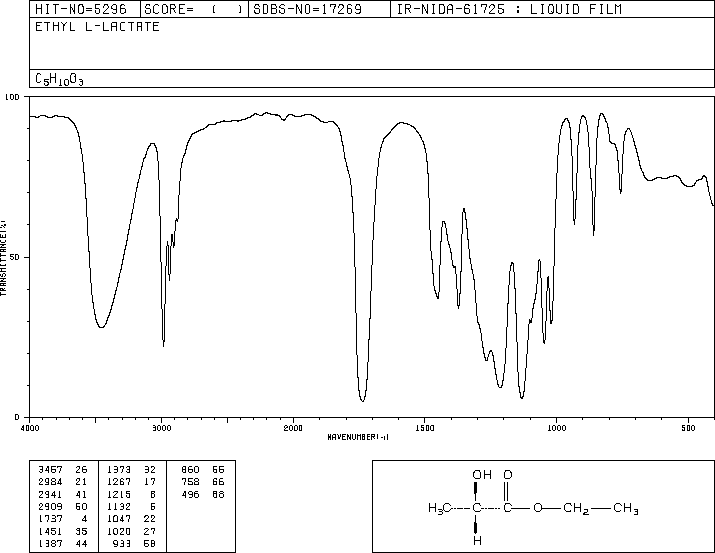Click the WAVENUMBER axis title
The image size is (715, 553).
click(x=358, y=437)
